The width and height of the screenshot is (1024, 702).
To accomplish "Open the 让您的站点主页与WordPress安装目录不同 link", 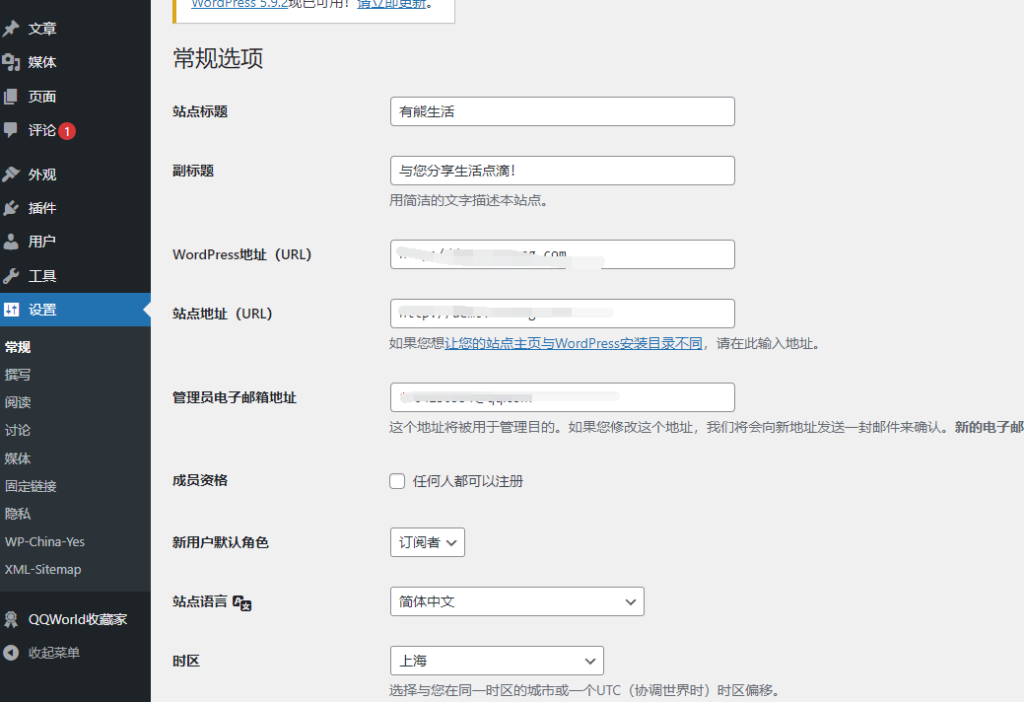I will click(573, 343).
